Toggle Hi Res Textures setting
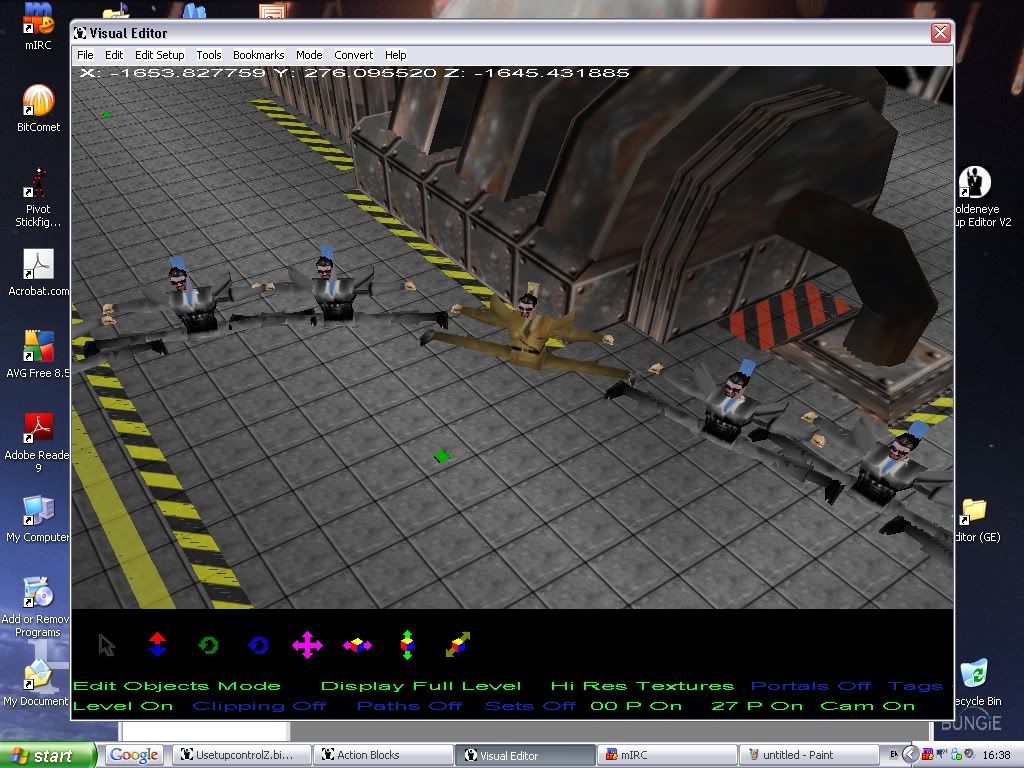 (x=642, y=686)
